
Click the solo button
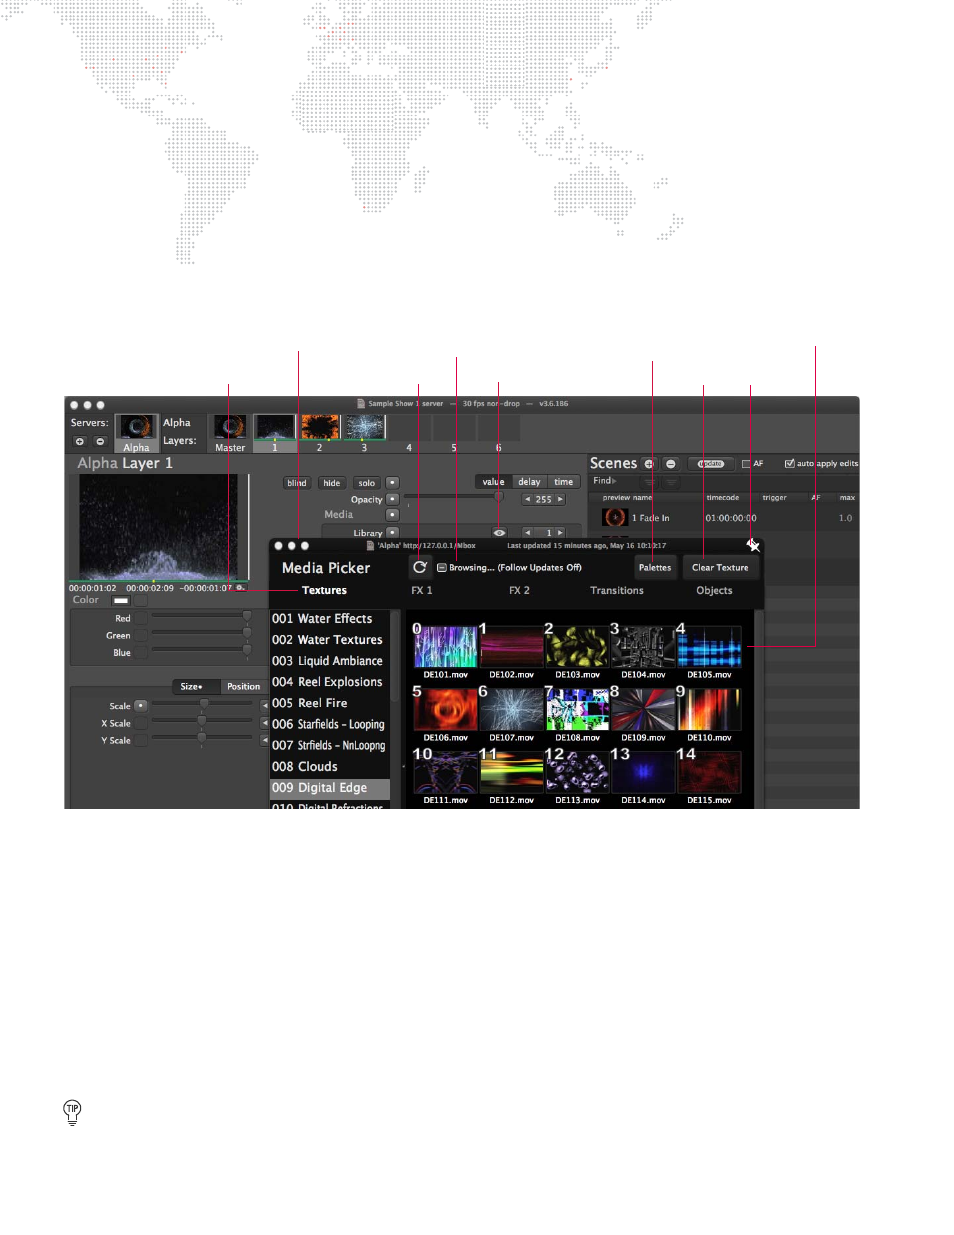click(x=367, y=483)
